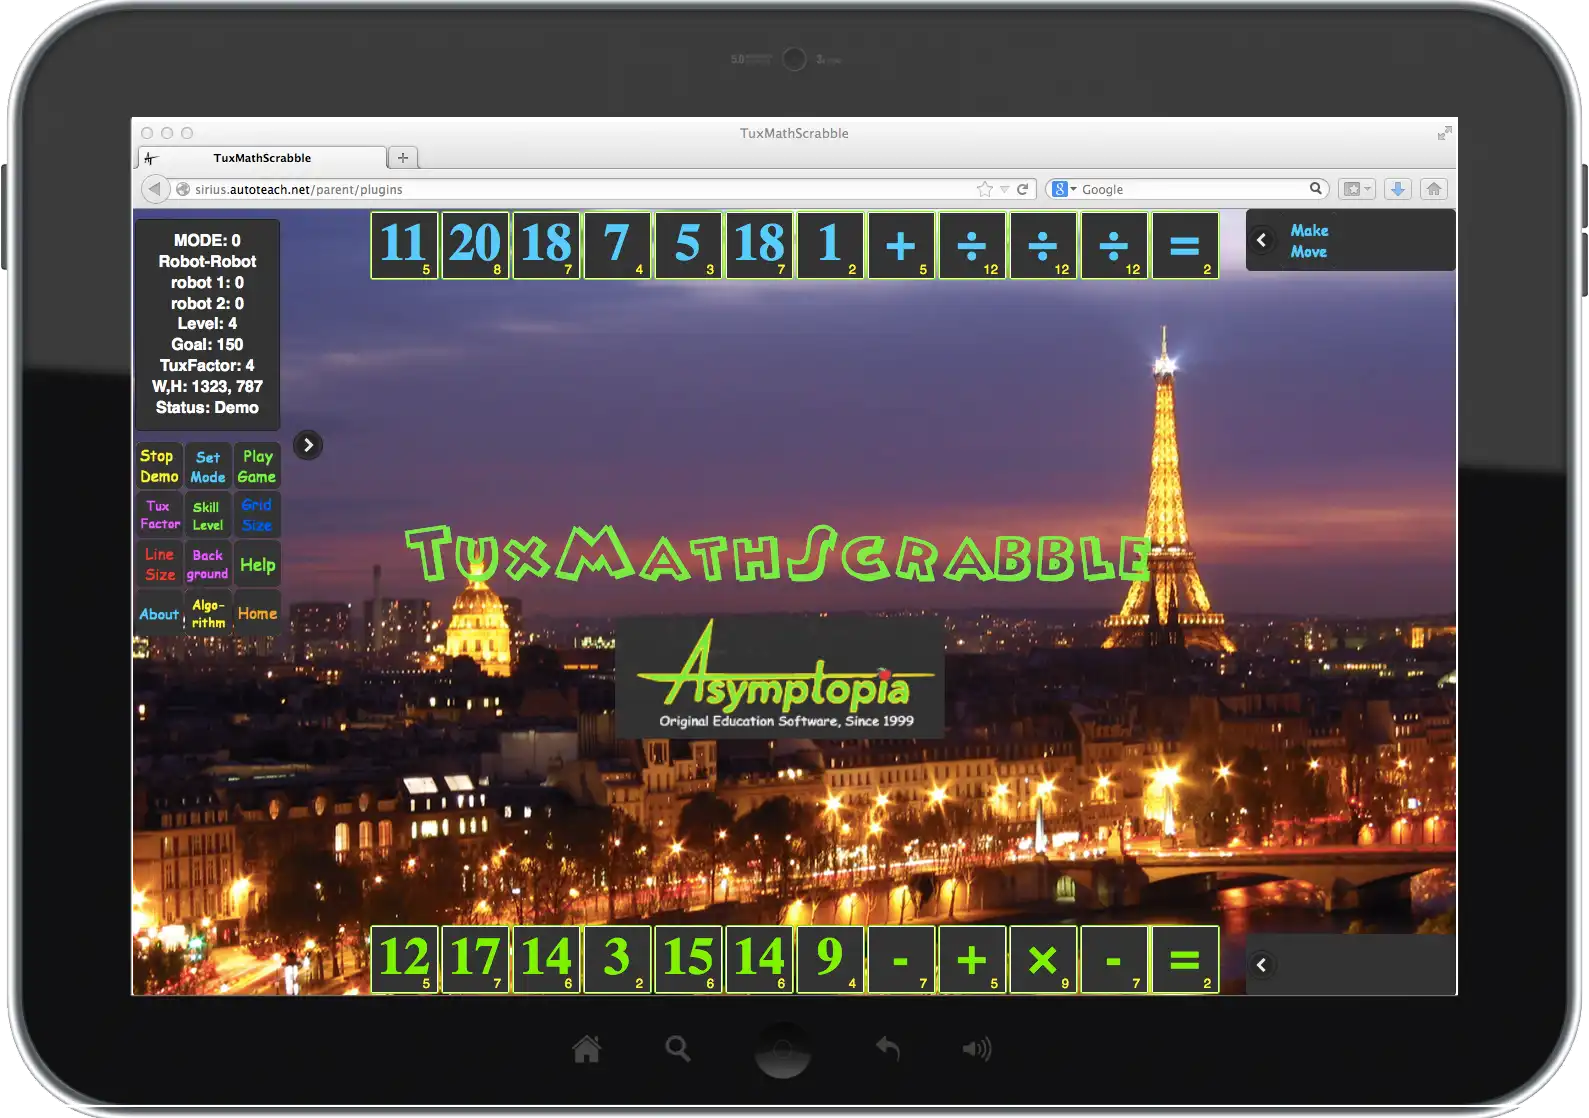Select the green multiply operator tile

(1043, 959)
